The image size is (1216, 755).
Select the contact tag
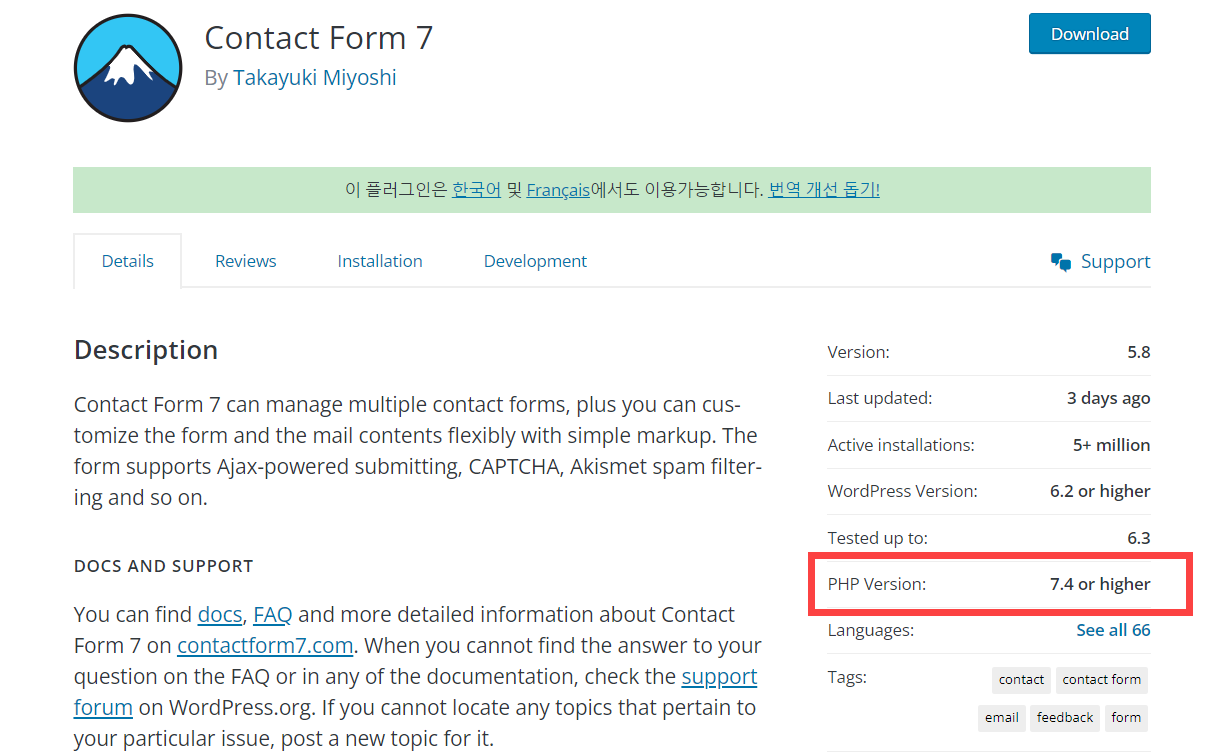pyautogui.click(x=1020, y=679)
